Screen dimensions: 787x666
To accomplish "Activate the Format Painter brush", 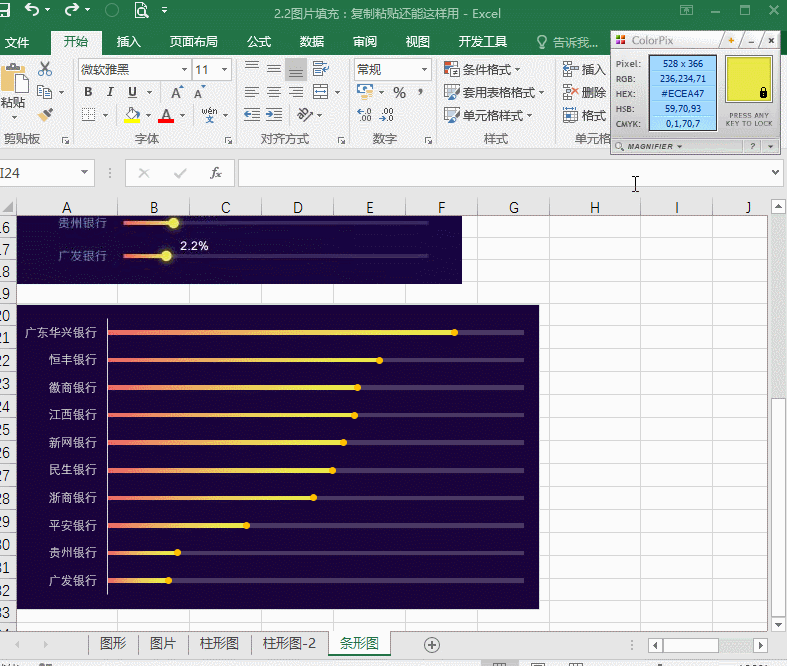I will tap(45, 115).
